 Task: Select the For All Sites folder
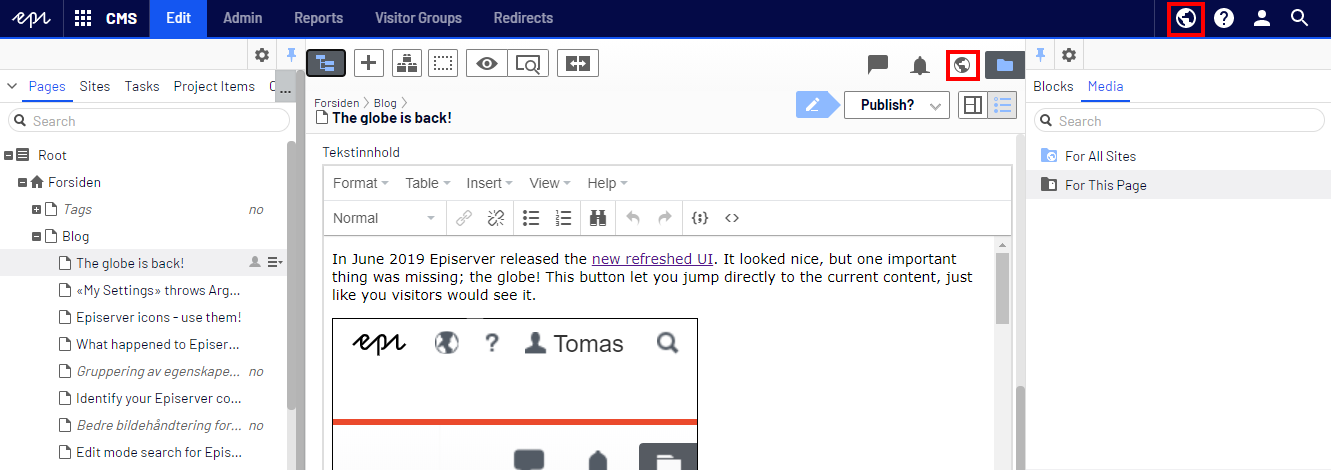coord(1100,156)
